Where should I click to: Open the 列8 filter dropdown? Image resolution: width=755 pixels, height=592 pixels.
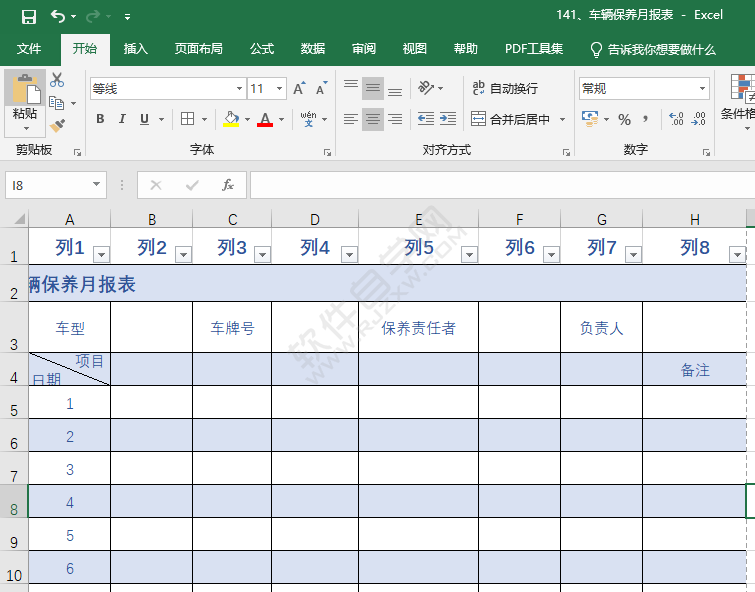(x=737, y=254)
